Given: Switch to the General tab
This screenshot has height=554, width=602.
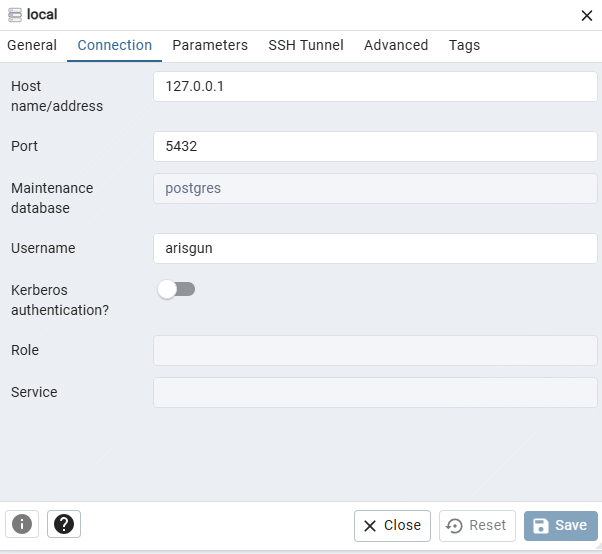Looking at the screenshot, I should coord(32,45).
